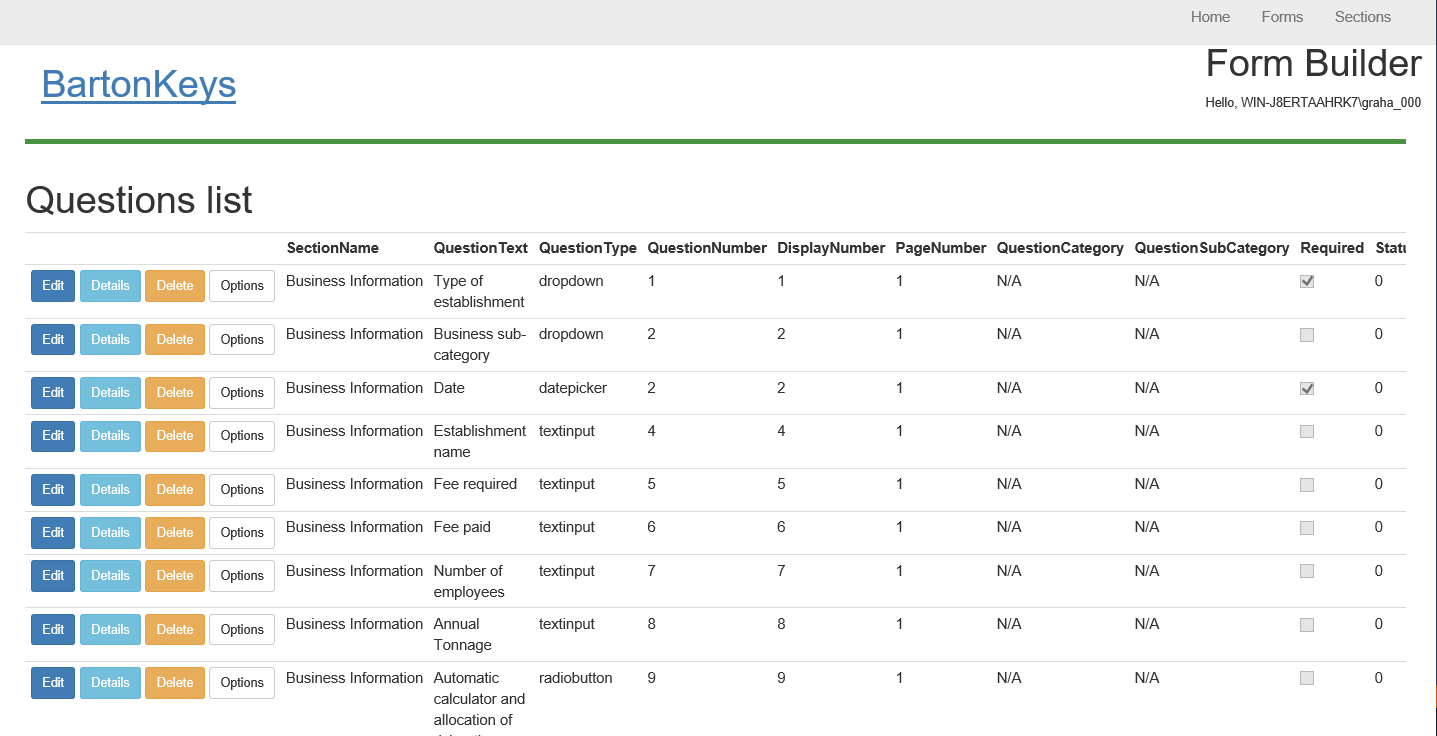Click the QuestionType column header
The height and width of the screenshot is (736, 1437).
[587, 248]
